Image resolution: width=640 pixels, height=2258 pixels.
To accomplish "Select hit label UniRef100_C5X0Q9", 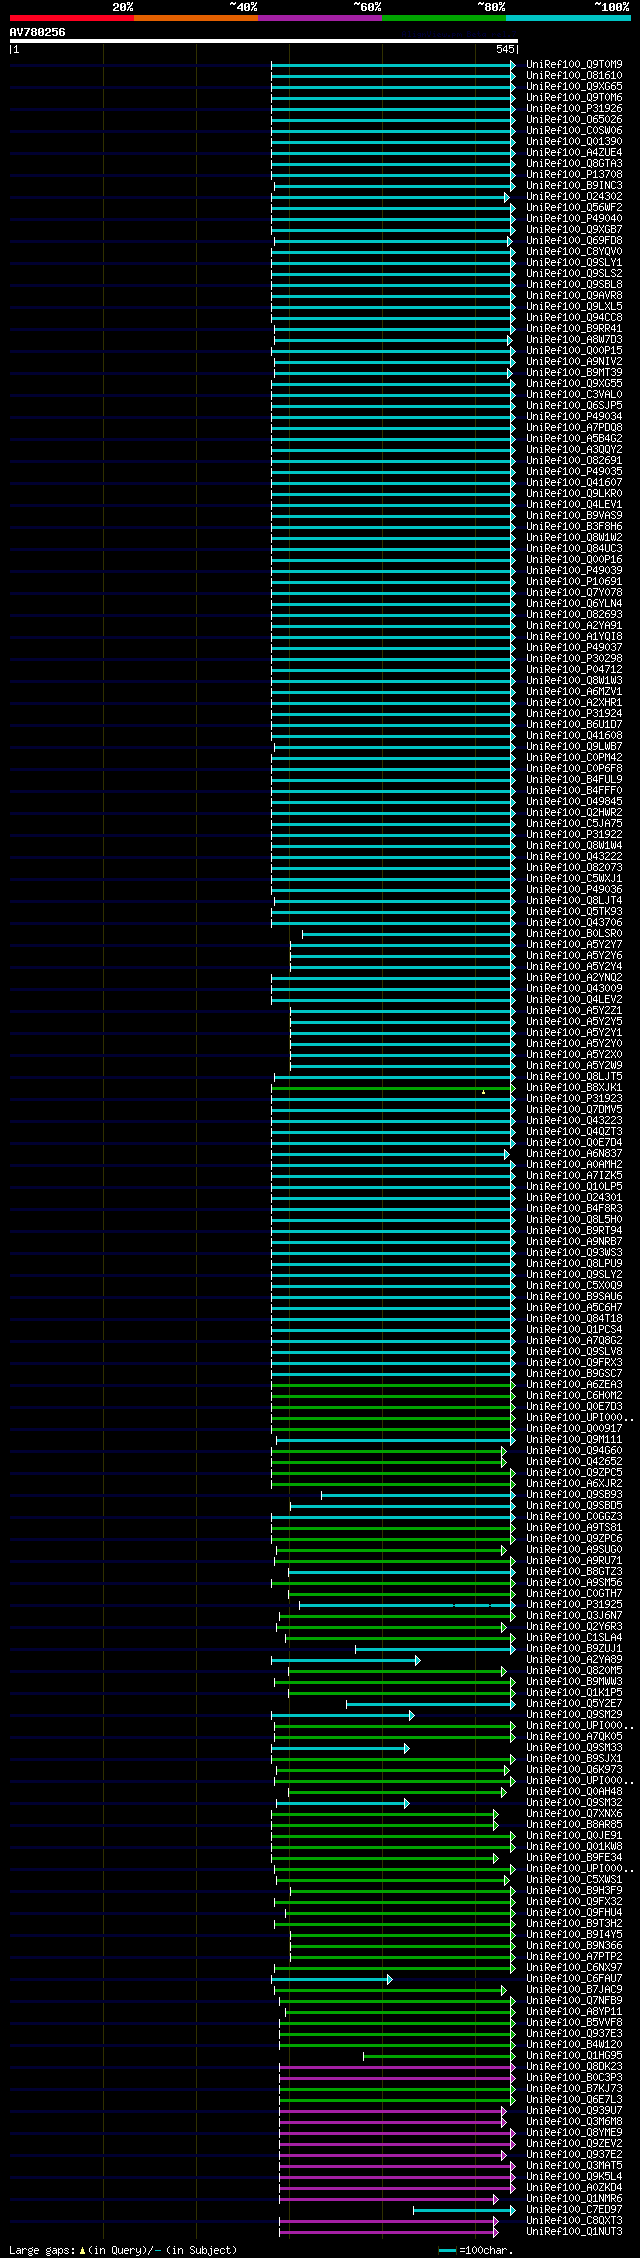I will point(574,1286).
